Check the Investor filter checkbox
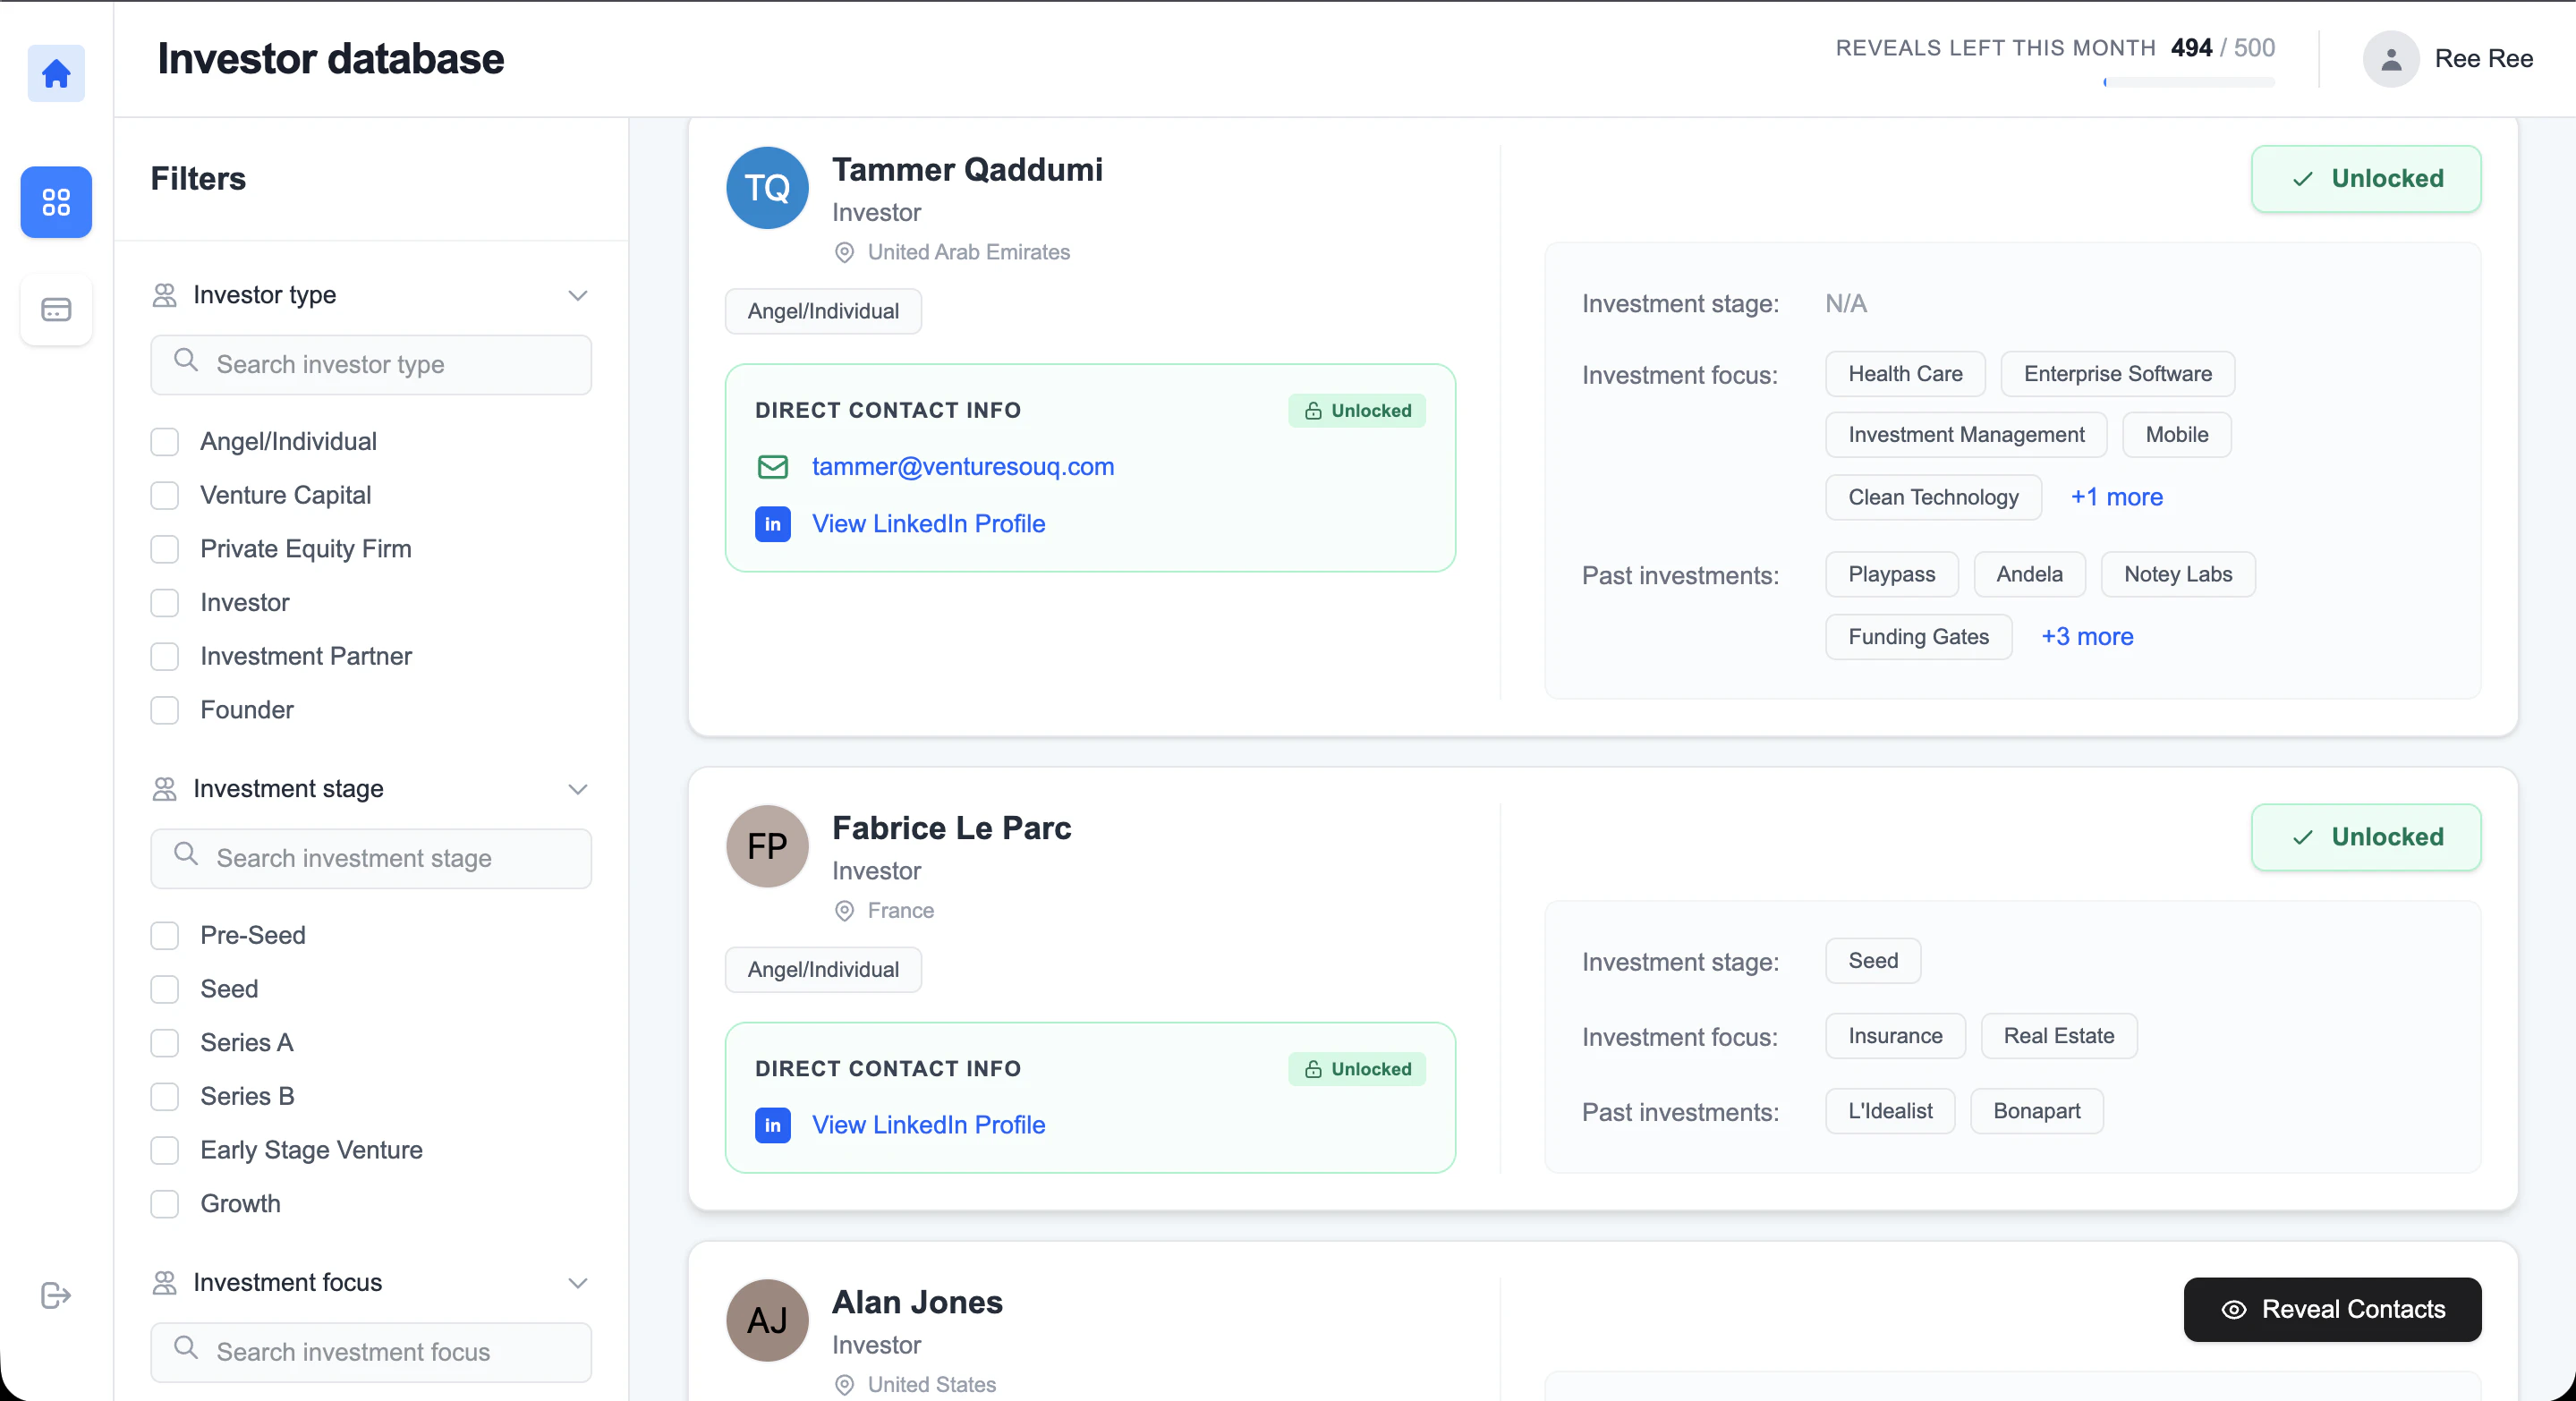This screenshot has height=1401, width=2576. 164,603
